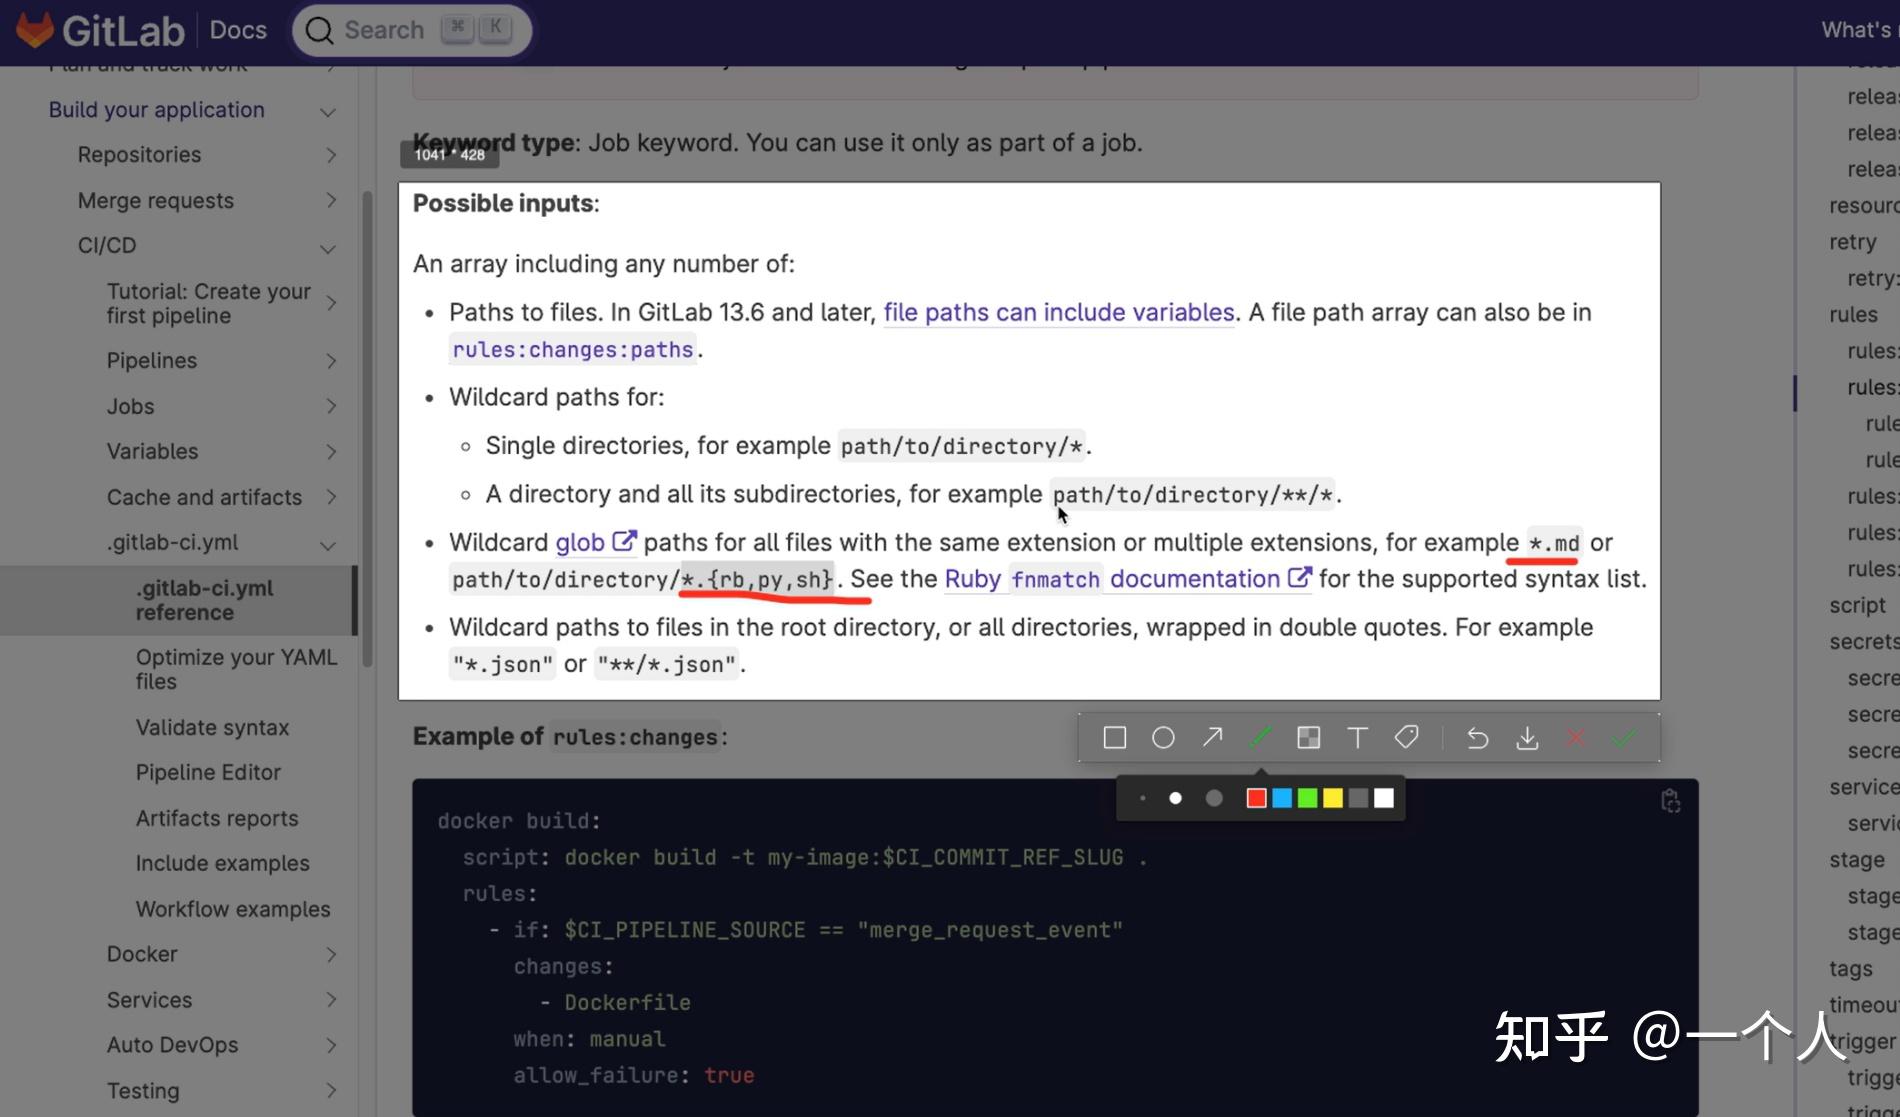
Task: Select the rectangle annotation tool
Action: [1113, 737]
